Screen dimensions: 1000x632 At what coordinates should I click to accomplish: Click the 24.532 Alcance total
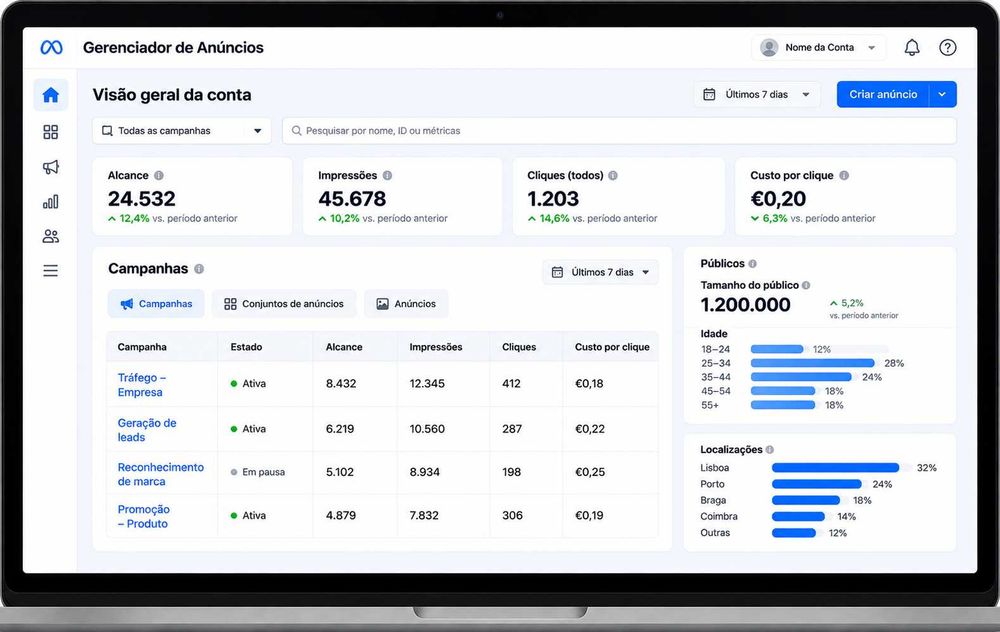tap(142, 199)
